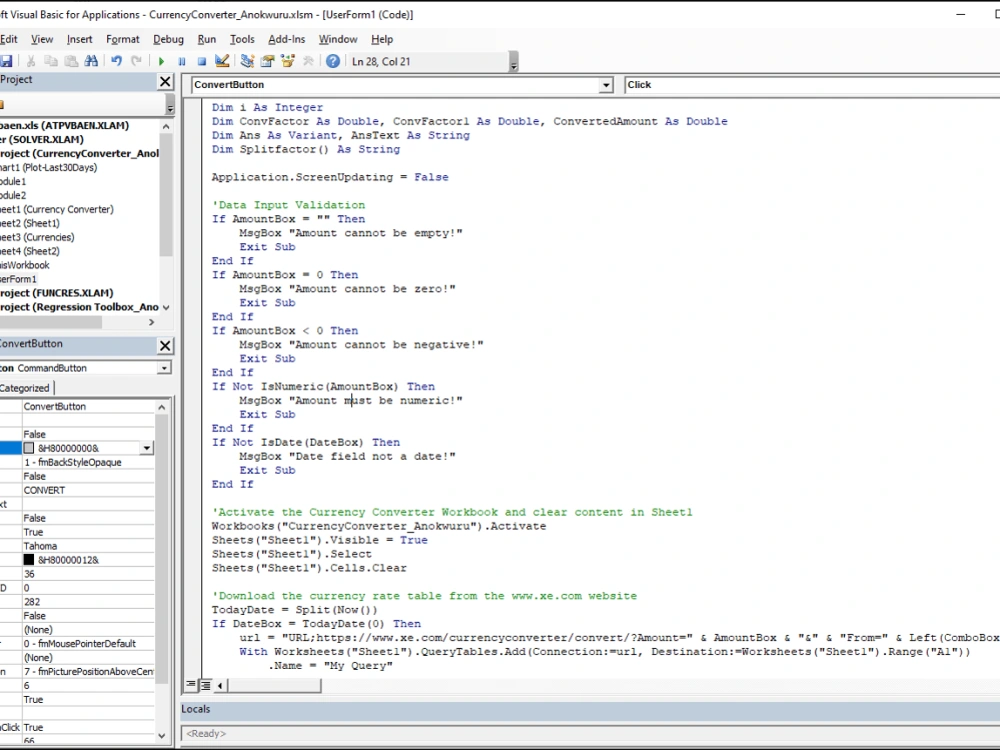Viewport: 1000px width, 750px height.
Task: Run the macro with the green play icon
Action: 162,61
